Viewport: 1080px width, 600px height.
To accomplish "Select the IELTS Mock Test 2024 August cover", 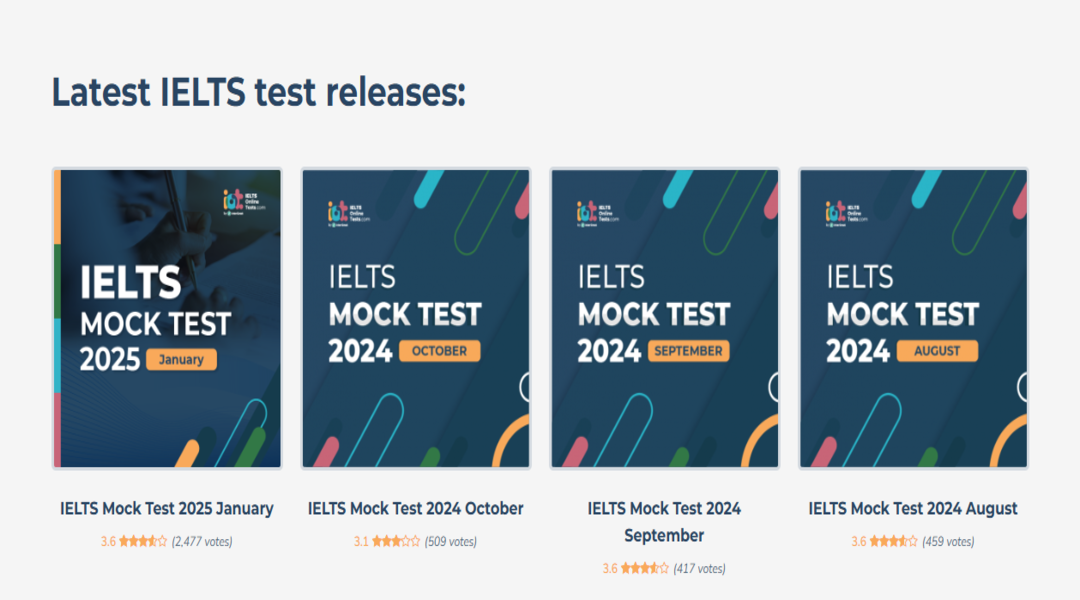I will (912, 318).
